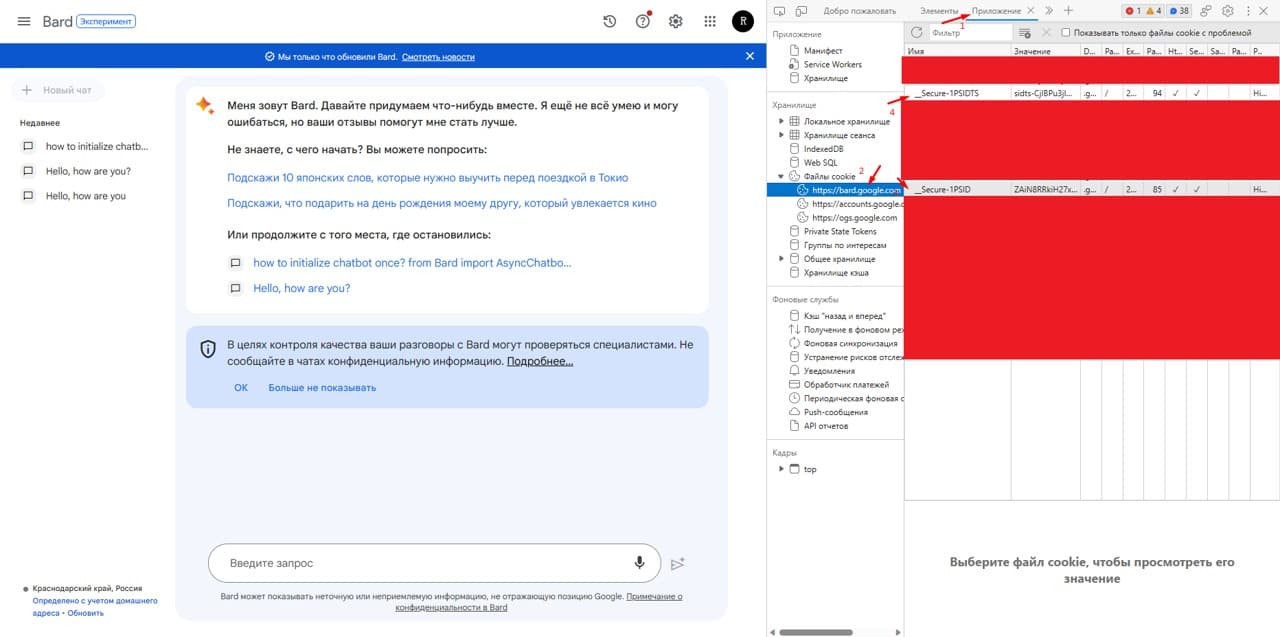1280x637 pixels.
Task: Select the Приложение tab
Action: [997, 11]
